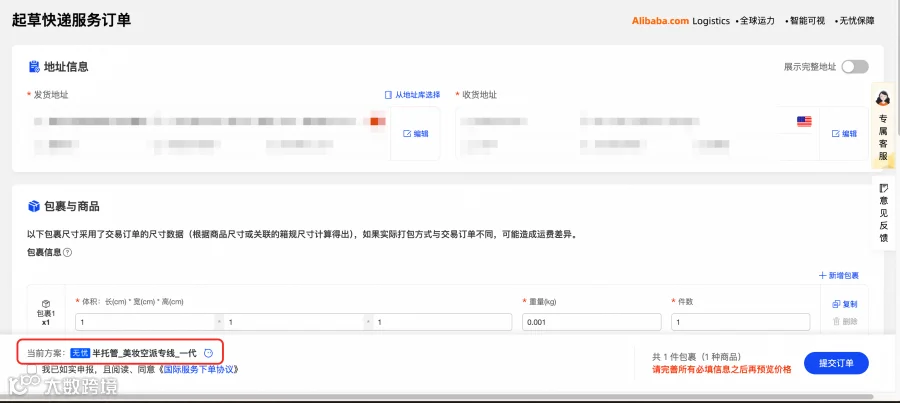Click the package and goods box icon
Viewport: 900px width, 403px height.
coord(34,206)
